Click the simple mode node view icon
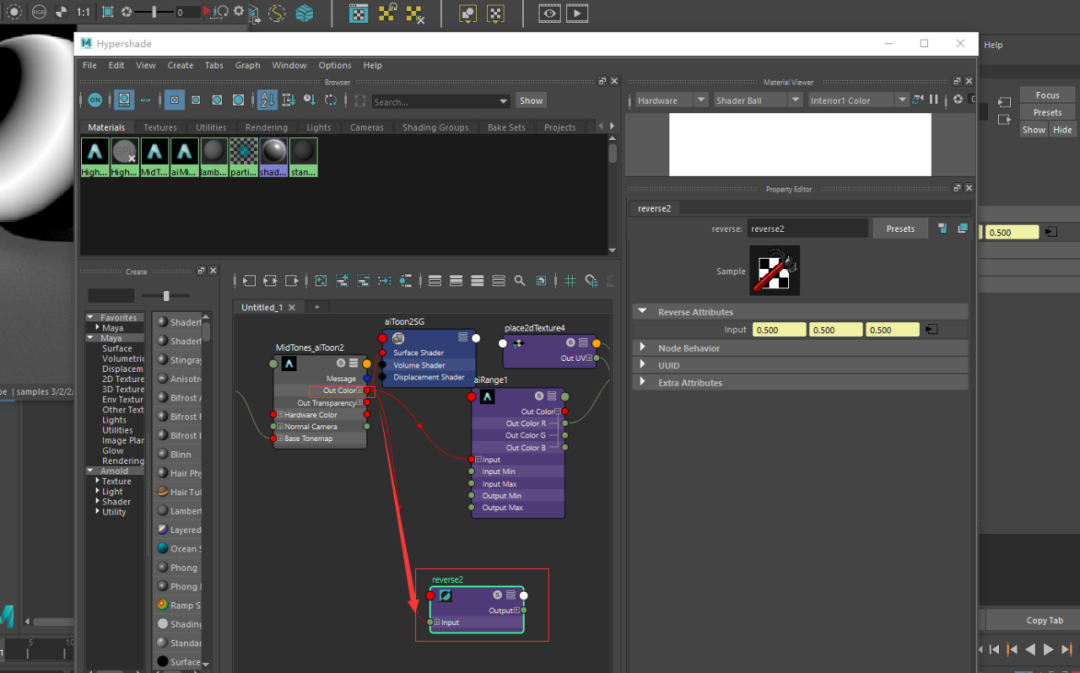Image resolution: width=1080 pixels, height=673 pixels. 435,281
